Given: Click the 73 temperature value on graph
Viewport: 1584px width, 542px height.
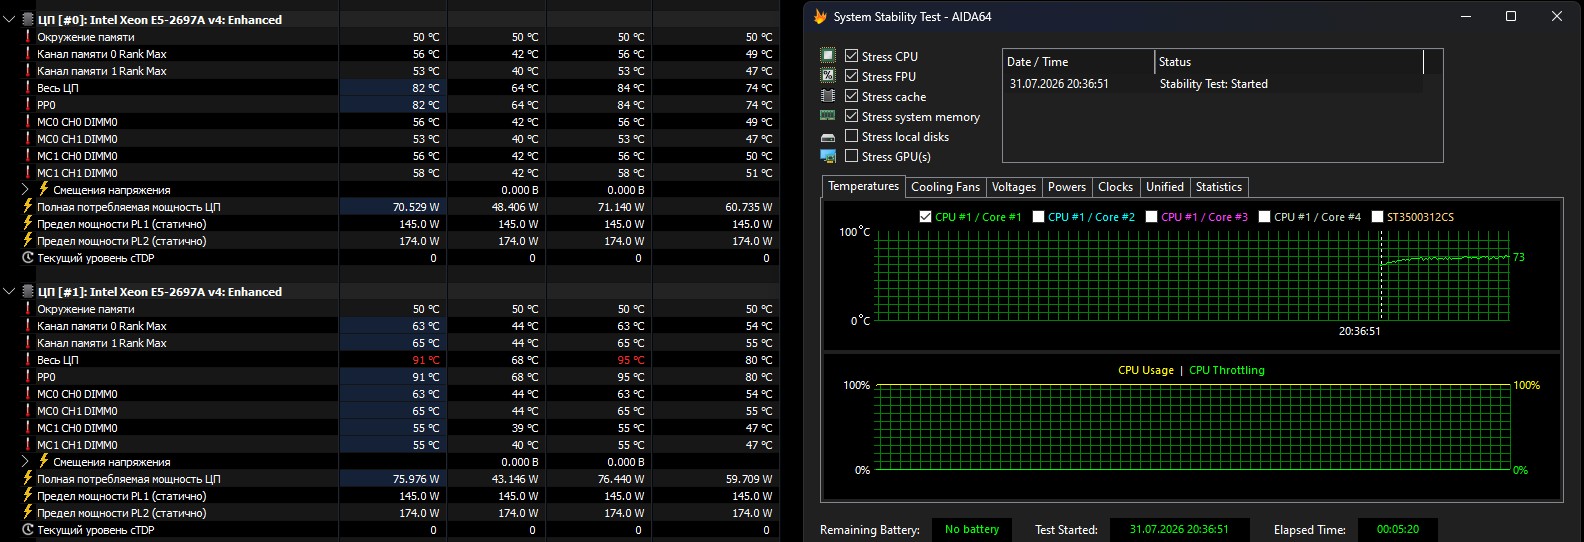Looking at the screenshot, I should click(x=1518, y=257).
